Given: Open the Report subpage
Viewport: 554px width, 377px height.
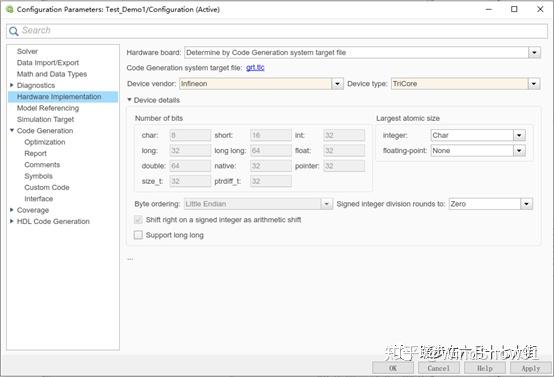Looking at the screenshot, I should 35,153.
